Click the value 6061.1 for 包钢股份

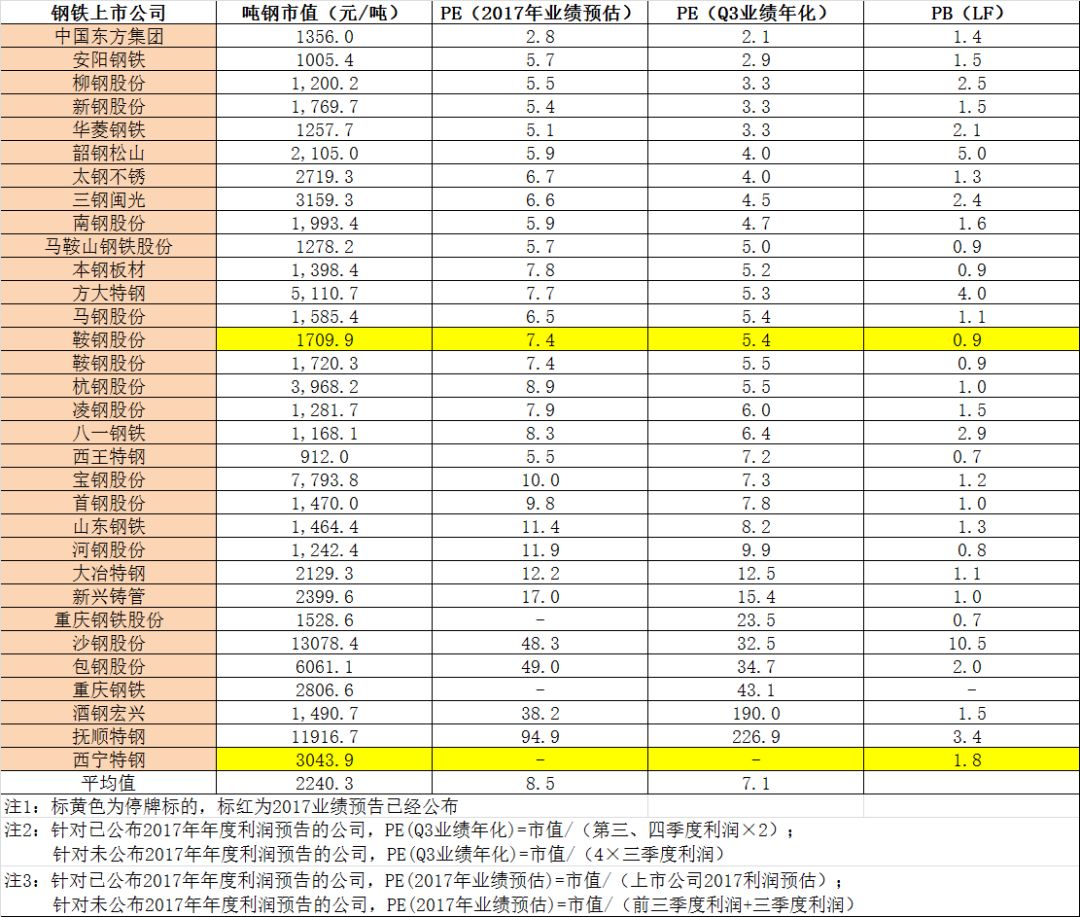pyautogui.click(x=324, y=668)
